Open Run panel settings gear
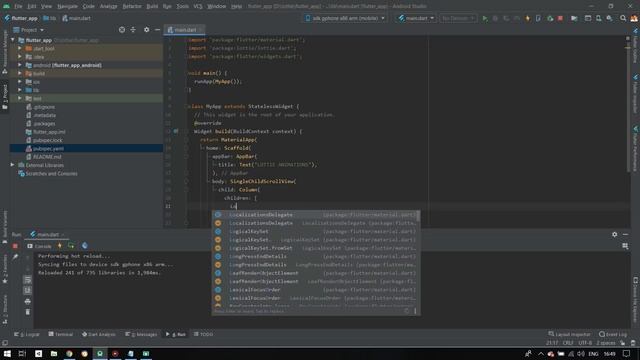The width and height of the screenshot is (640, 360). click(615, 234)
